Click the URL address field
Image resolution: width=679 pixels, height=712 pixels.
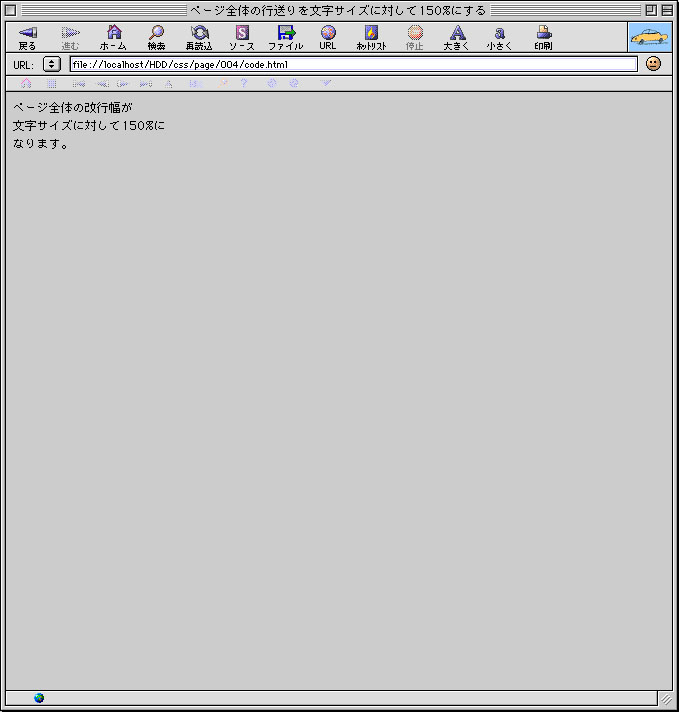(353, 64)
